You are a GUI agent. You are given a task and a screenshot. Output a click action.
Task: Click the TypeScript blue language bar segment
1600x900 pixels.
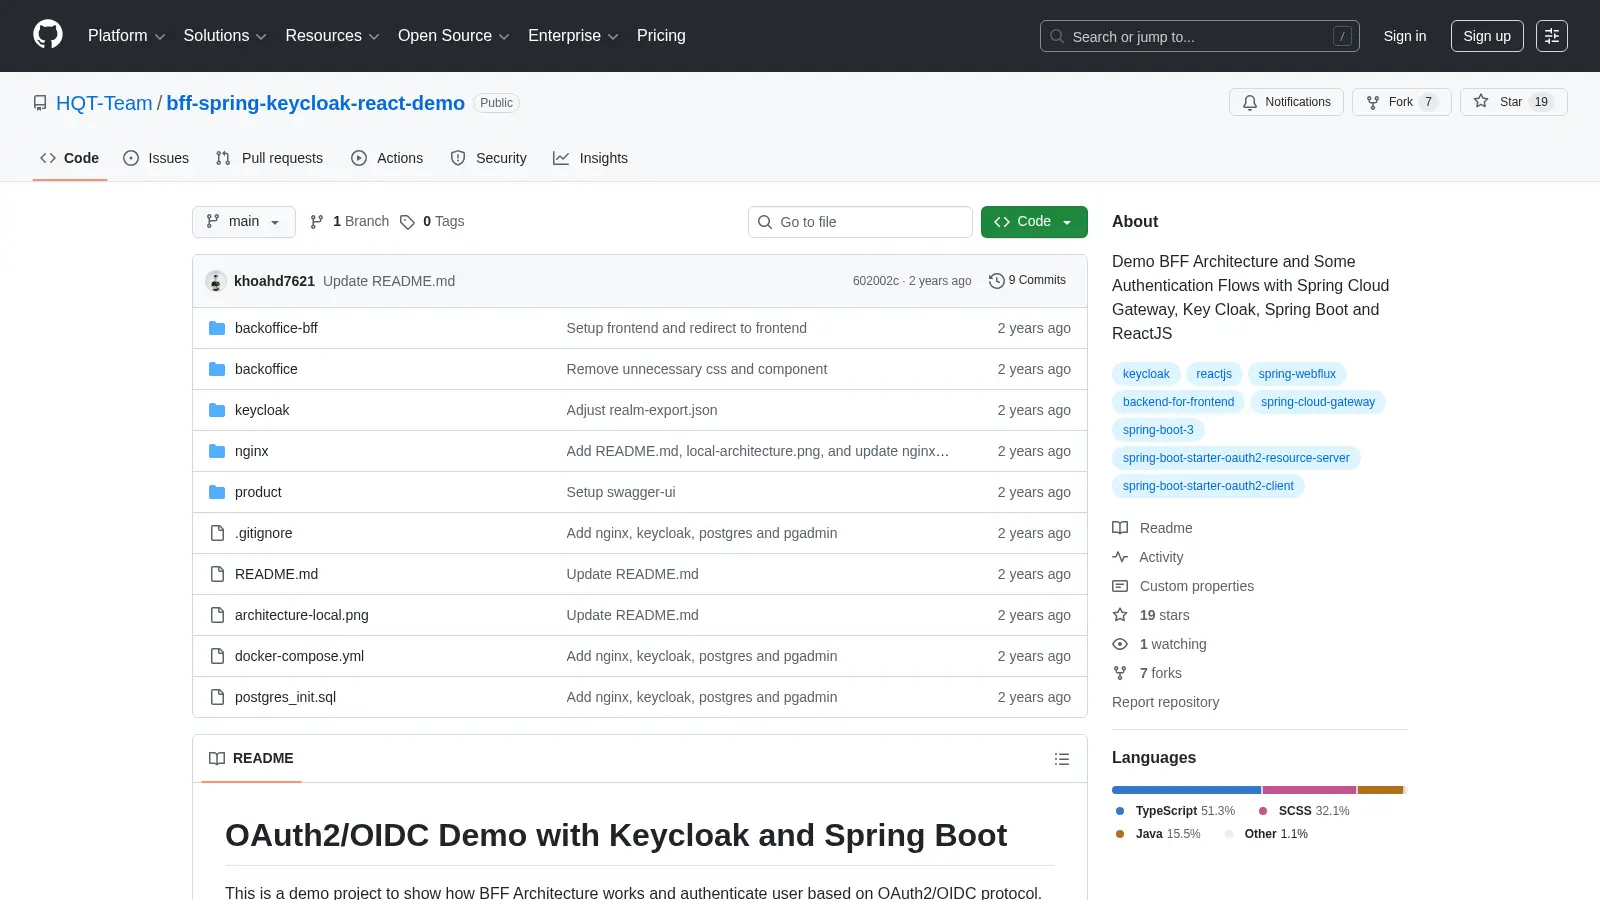[1186, 790]
